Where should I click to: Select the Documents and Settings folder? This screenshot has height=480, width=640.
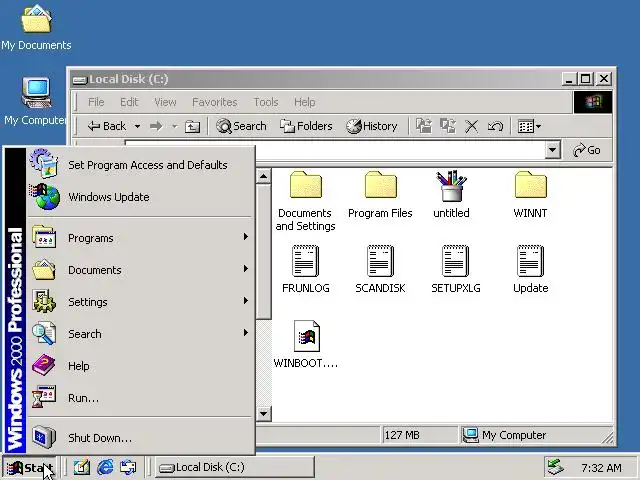[306, 201]
